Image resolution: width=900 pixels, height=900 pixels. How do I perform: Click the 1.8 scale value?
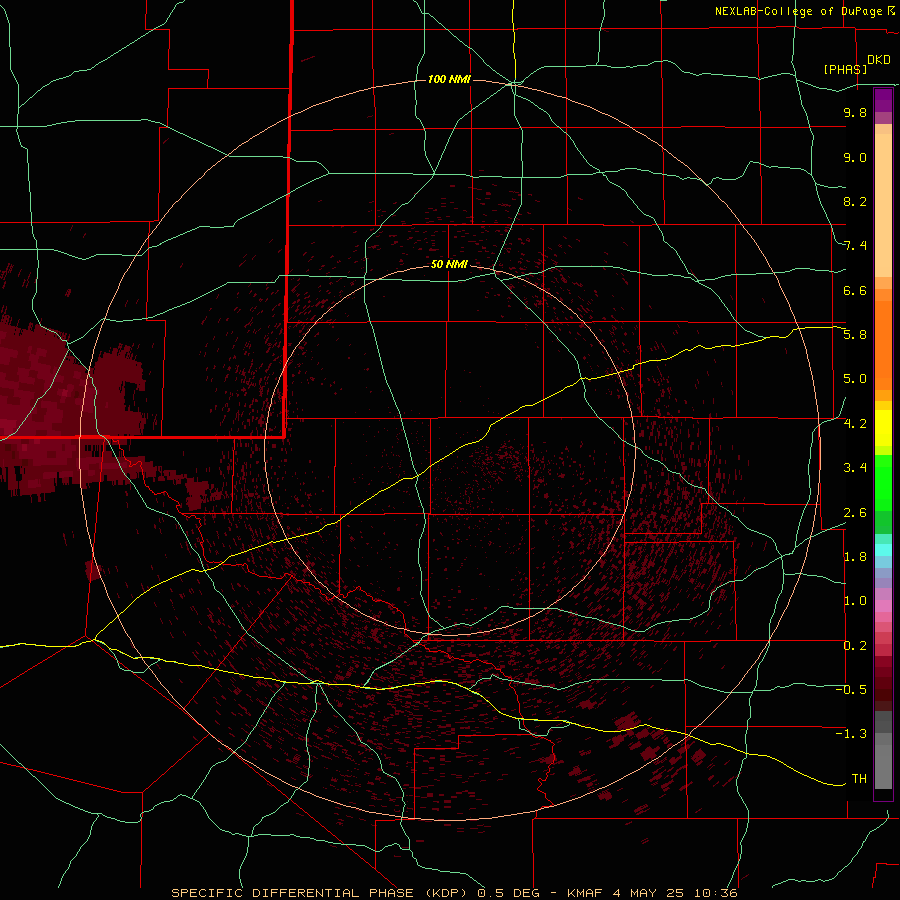[855, 557]
